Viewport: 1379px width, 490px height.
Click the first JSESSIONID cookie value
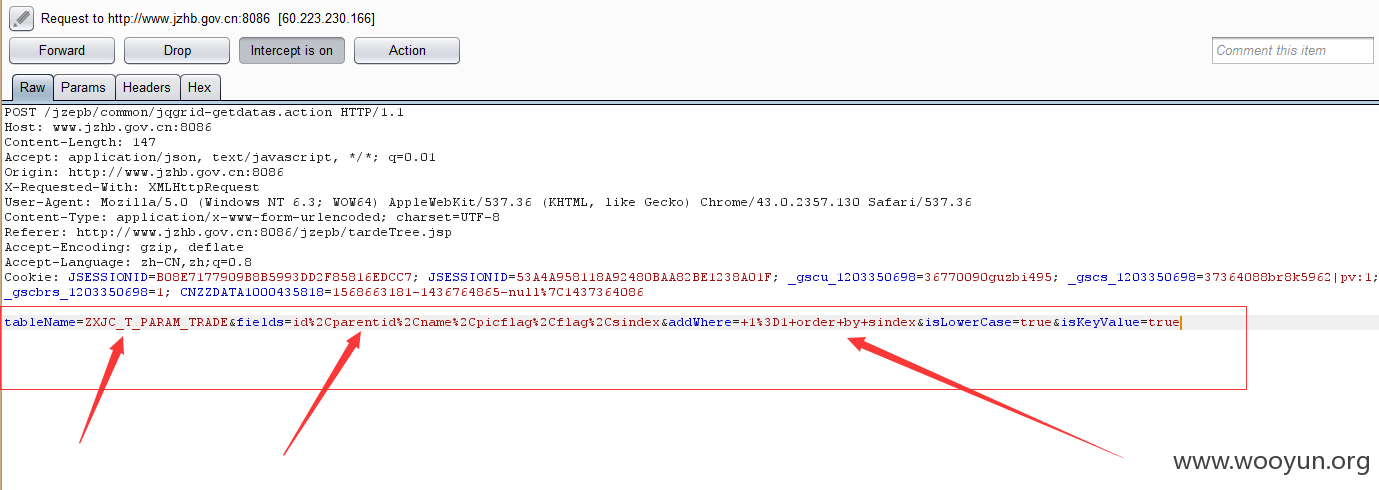[x=284, y=277]
